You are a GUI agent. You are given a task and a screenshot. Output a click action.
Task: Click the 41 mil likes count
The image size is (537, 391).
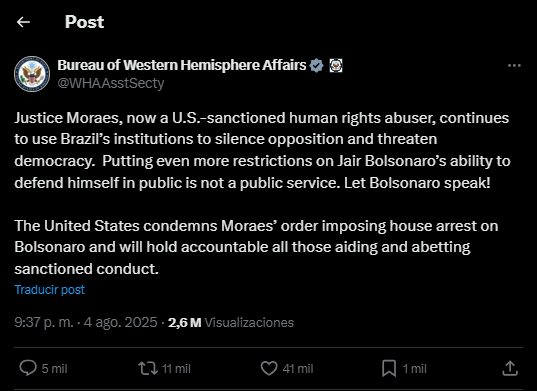tap(298, 369)
